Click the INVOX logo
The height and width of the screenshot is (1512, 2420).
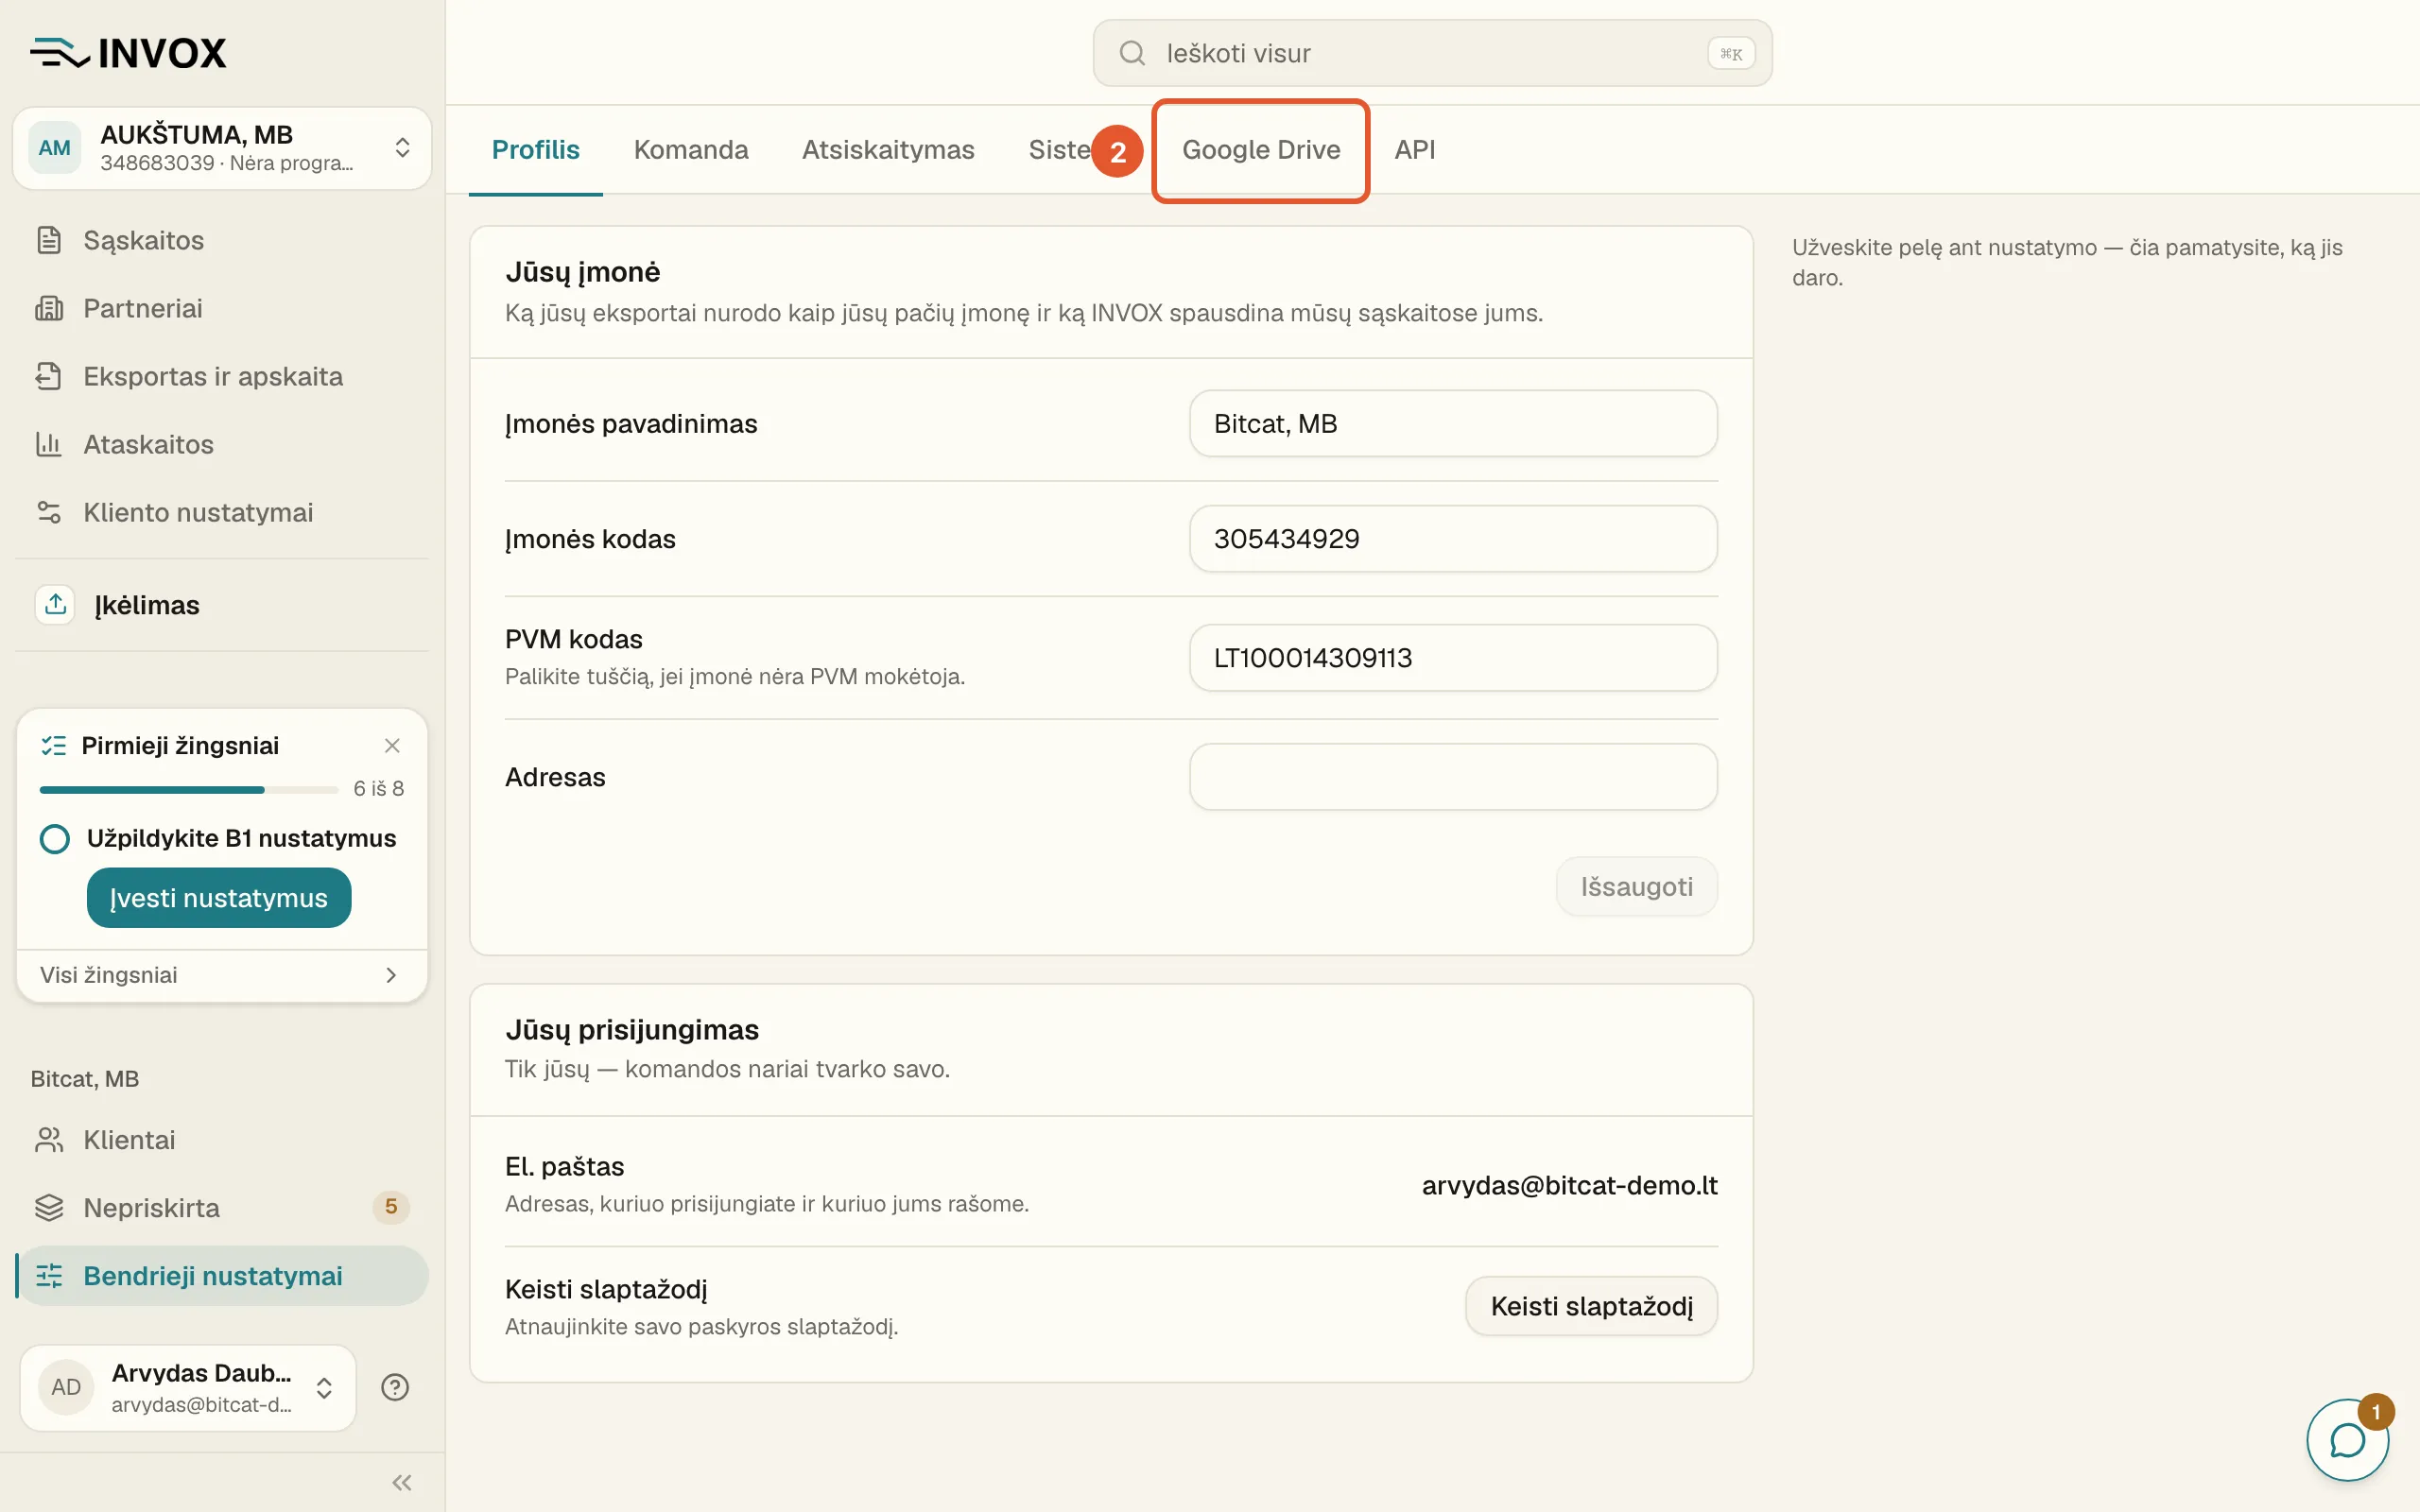pos(128,53)
